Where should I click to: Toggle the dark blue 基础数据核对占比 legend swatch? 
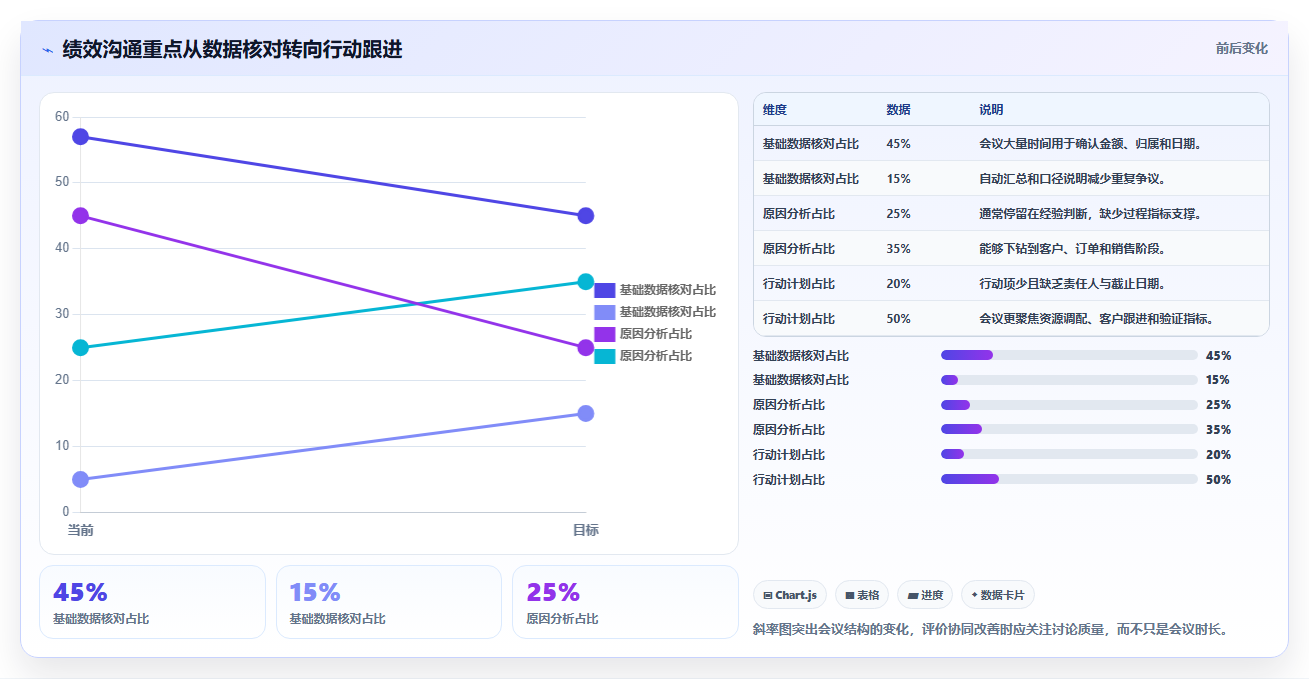pos(605,290)
